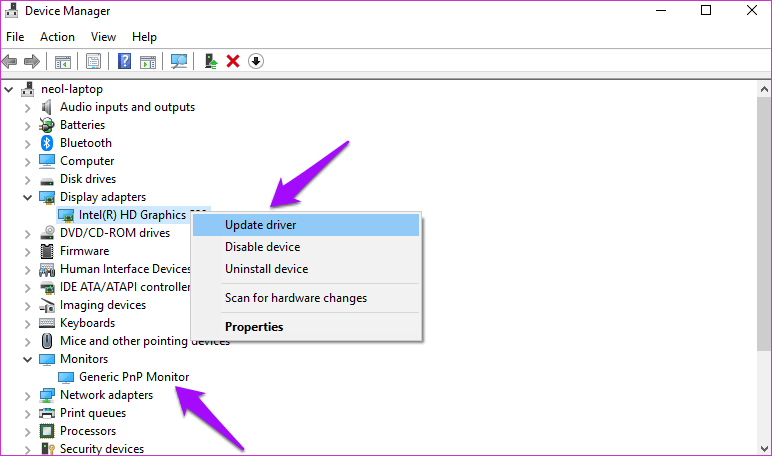The image size is (772, 456).
Task: Click the Disk drives category icon
Action: tap(47, 181)
